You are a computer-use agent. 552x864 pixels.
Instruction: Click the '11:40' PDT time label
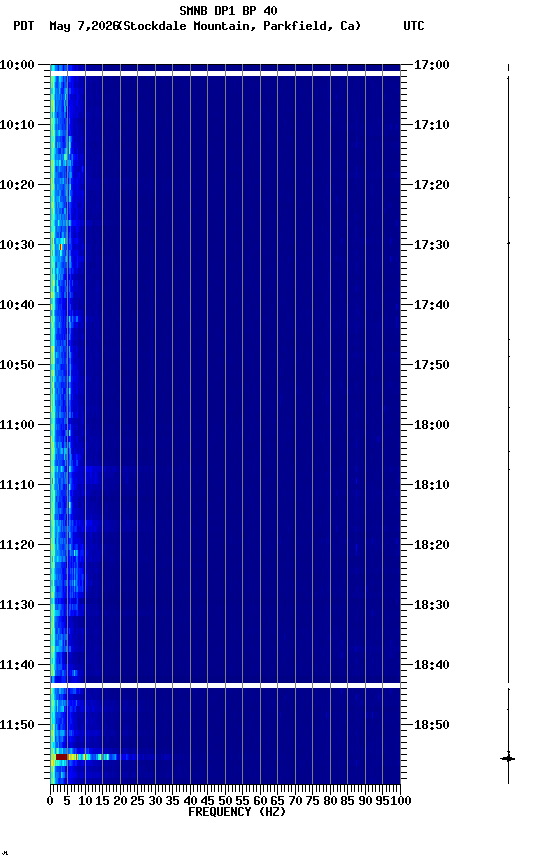pos(17,666)
